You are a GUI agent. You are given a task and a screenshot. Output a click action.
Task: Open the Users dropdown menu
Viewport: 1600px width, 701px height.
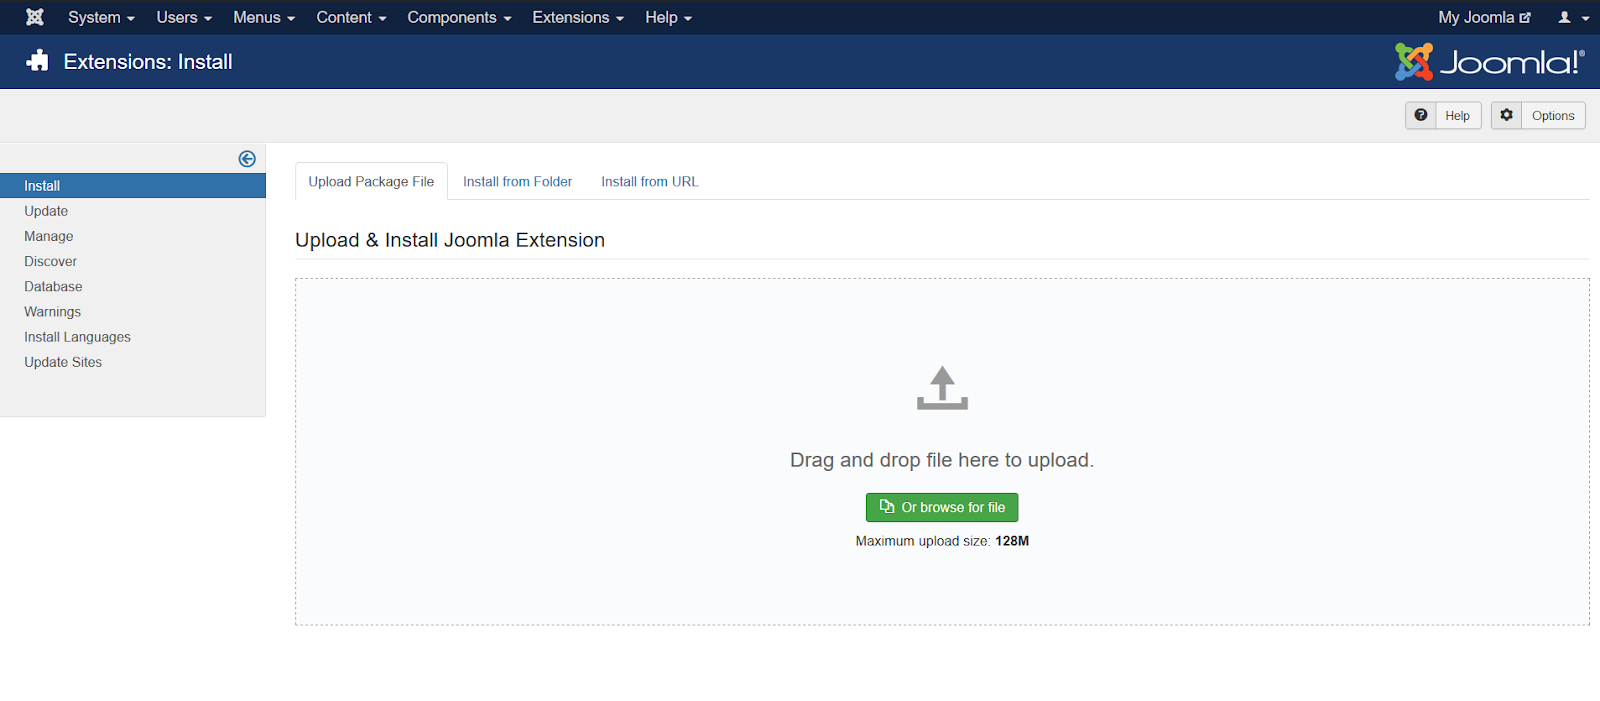[x=183, y=17]
